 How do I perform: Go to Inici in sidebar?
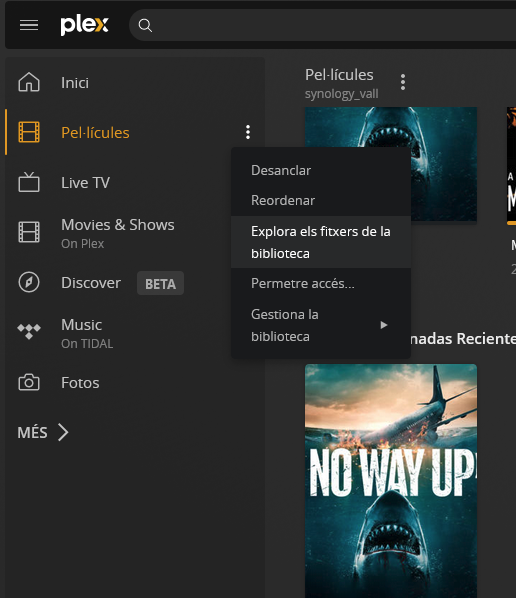[x=75, y=83]
